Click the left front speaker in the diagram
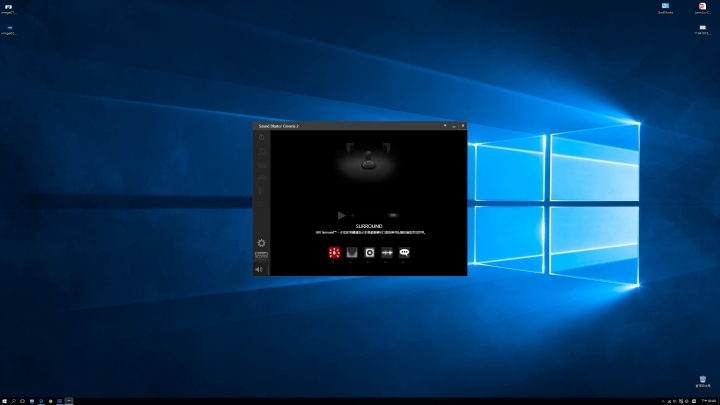The width and height of the screenshot is (720, 405). (x=350, y=147)
